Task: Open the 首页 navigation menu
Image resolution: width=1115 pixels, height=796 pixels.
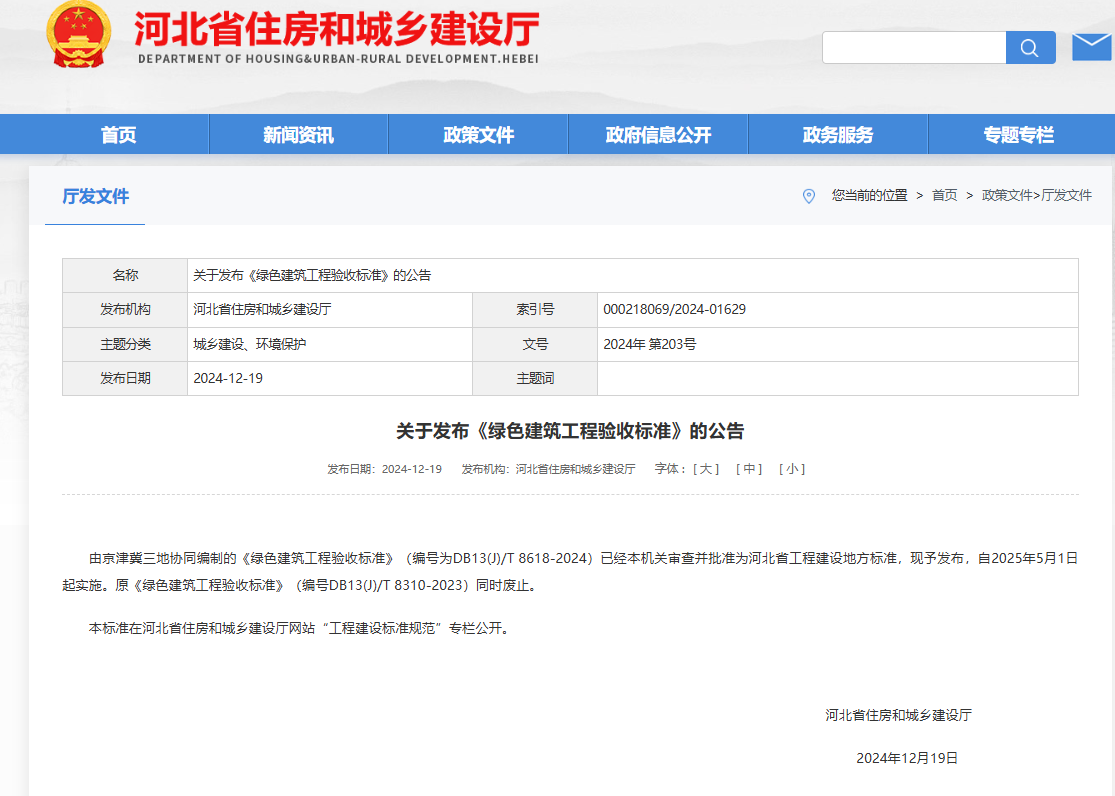Action: tap(118, 135)
